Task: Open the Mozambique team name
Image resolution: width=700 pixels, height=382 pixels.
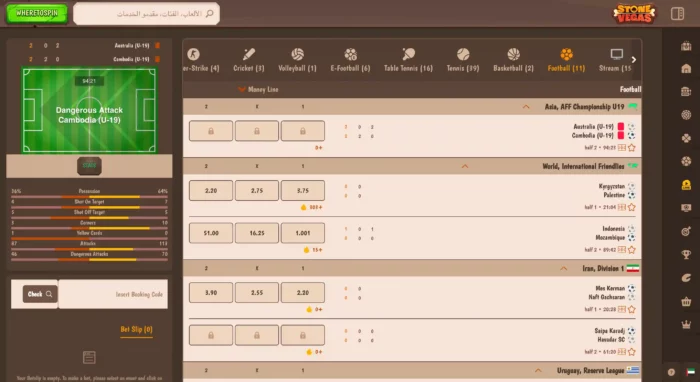Action: point(610,237)
